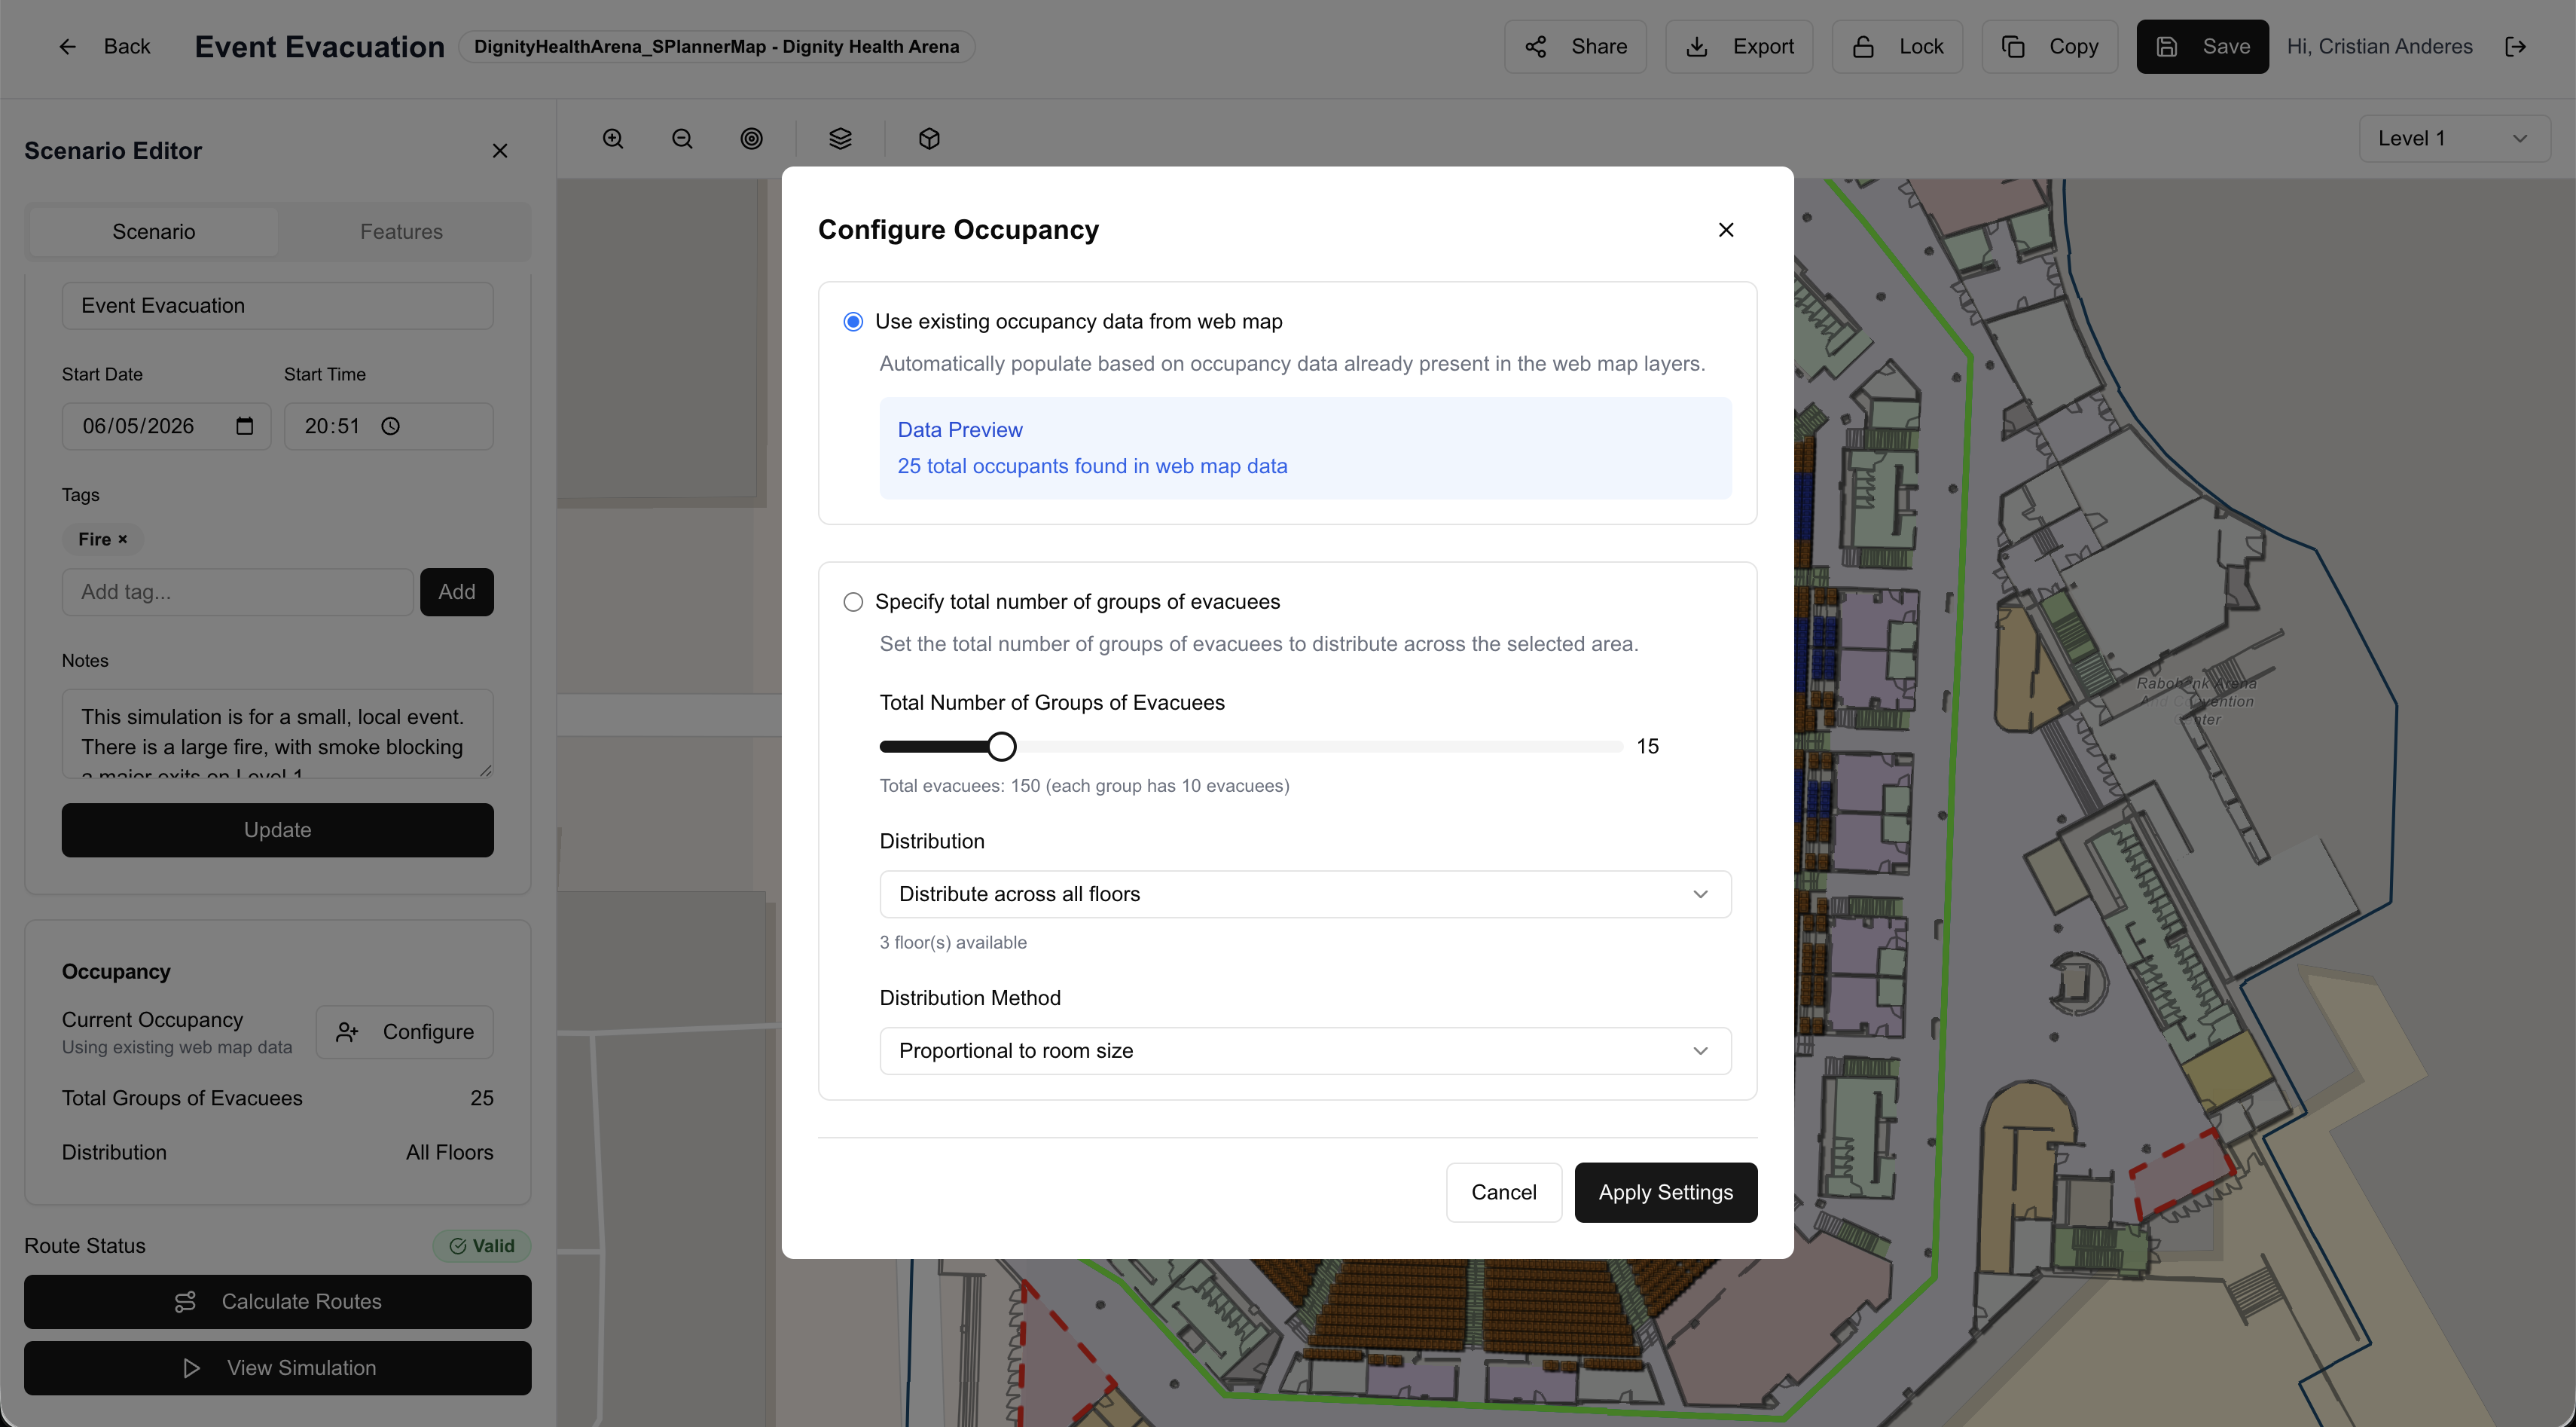Image resolution: width=2576 pixels, height=1427 pixels.
Task: Click the zoom in magnifier icon
Action: 613,139
